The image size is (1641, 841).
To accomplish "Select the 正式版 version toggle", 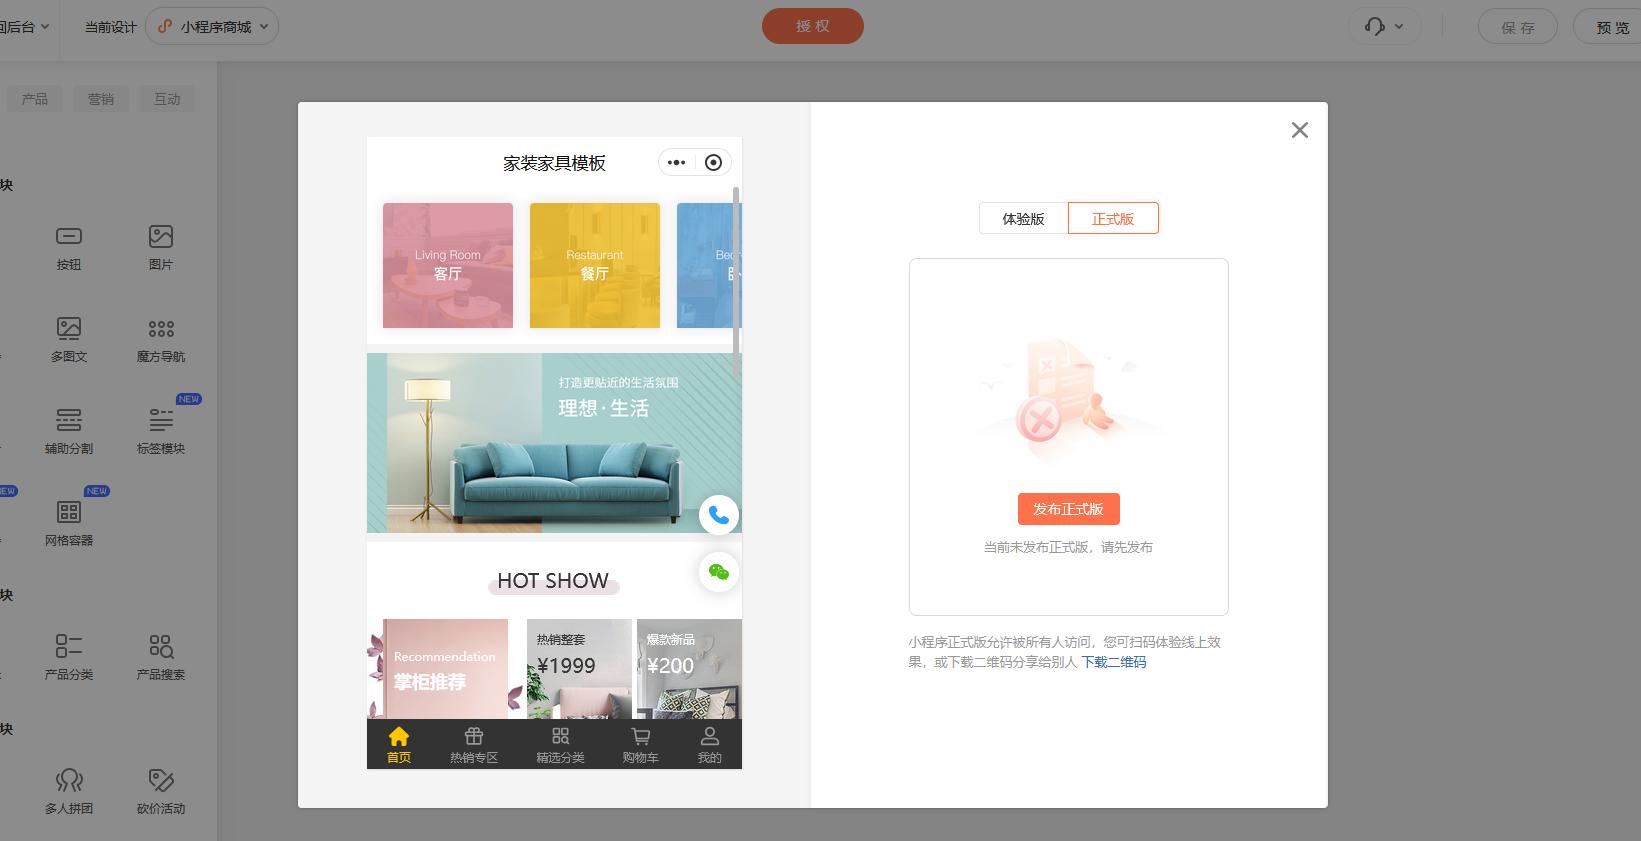I will (1113, 219).
